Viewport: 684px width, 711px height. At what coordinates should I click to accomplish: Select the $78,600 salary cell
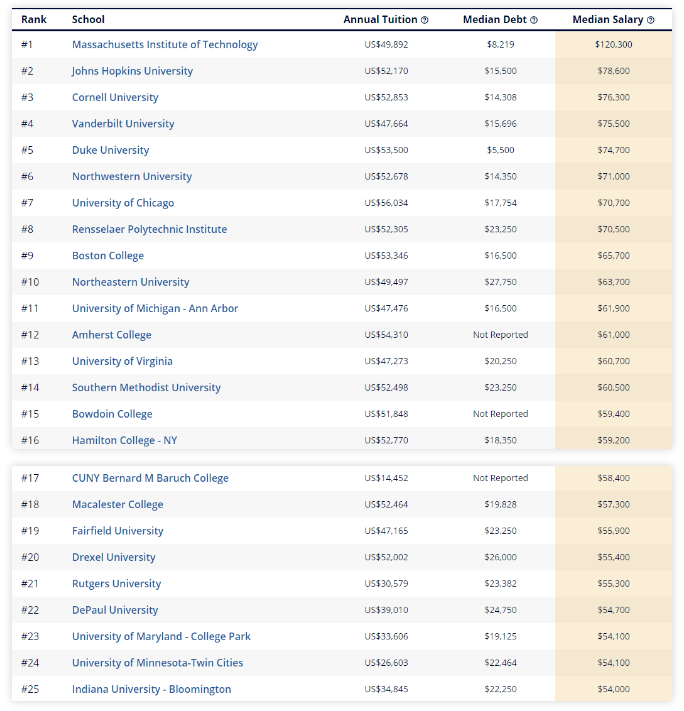click(x=613, y=71)
